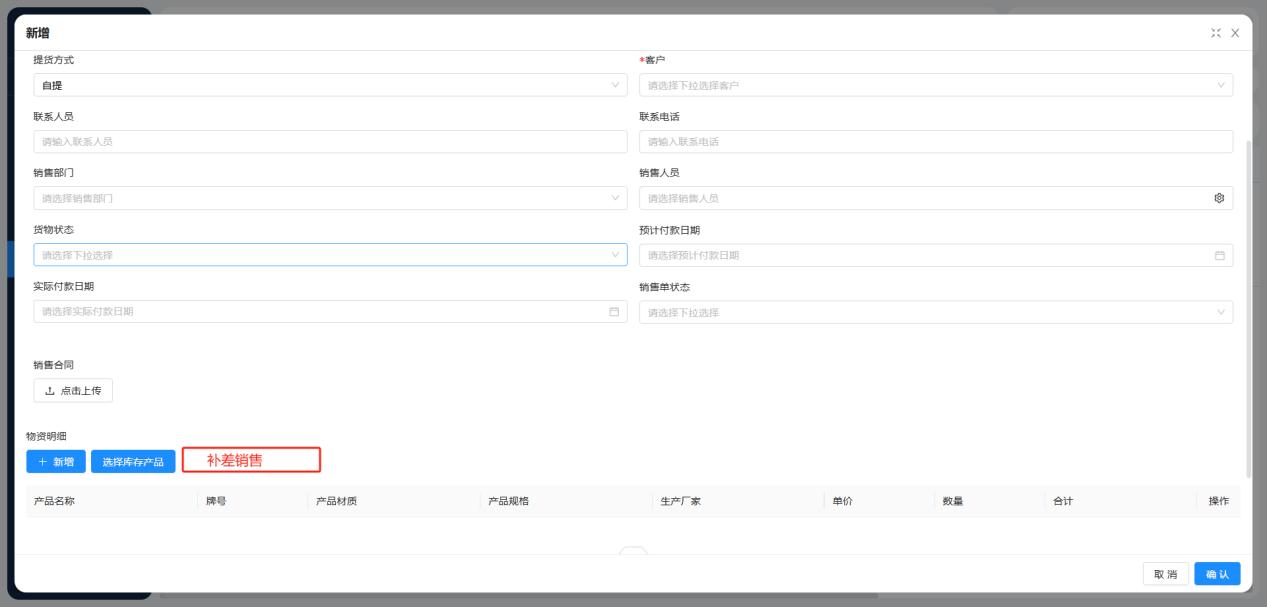
Task: Open the 客户 selection dropdown
Action: click(x=936, y=85)
